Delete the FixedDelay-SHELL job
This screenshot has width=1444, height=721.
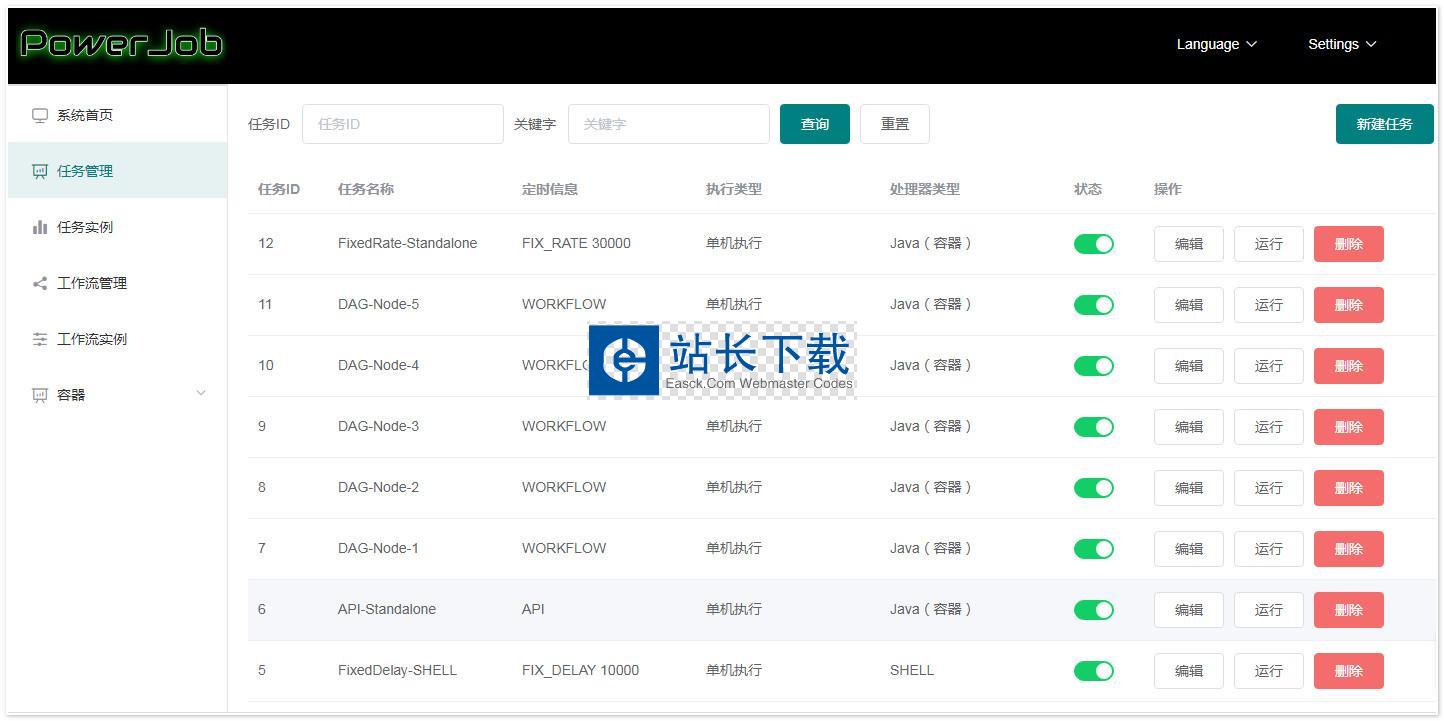(1348, 671)
